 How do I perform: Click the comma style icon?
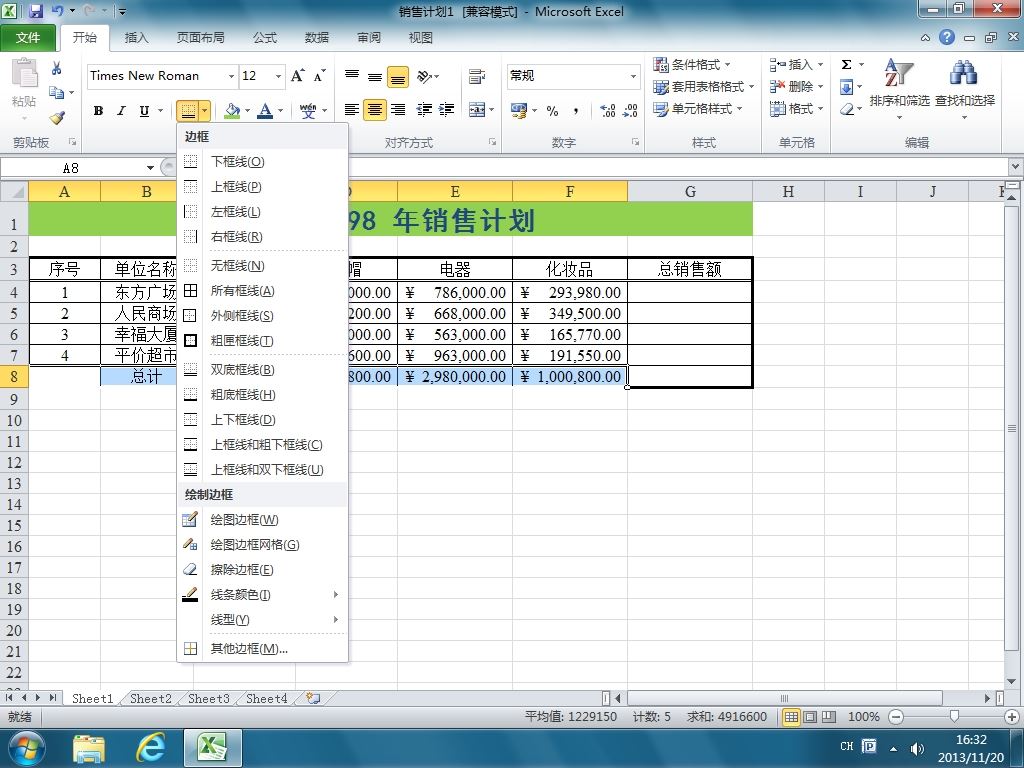coord(575,110)
